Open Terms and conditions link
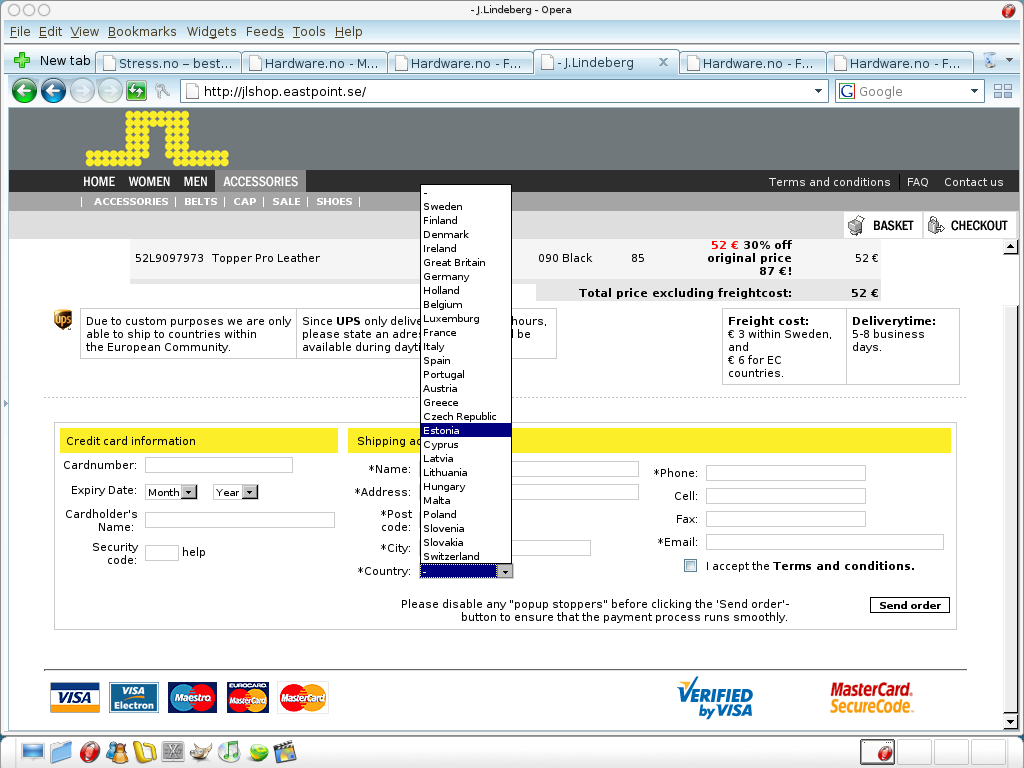Viewport: 1024px width, 768px height. [829, 182]
